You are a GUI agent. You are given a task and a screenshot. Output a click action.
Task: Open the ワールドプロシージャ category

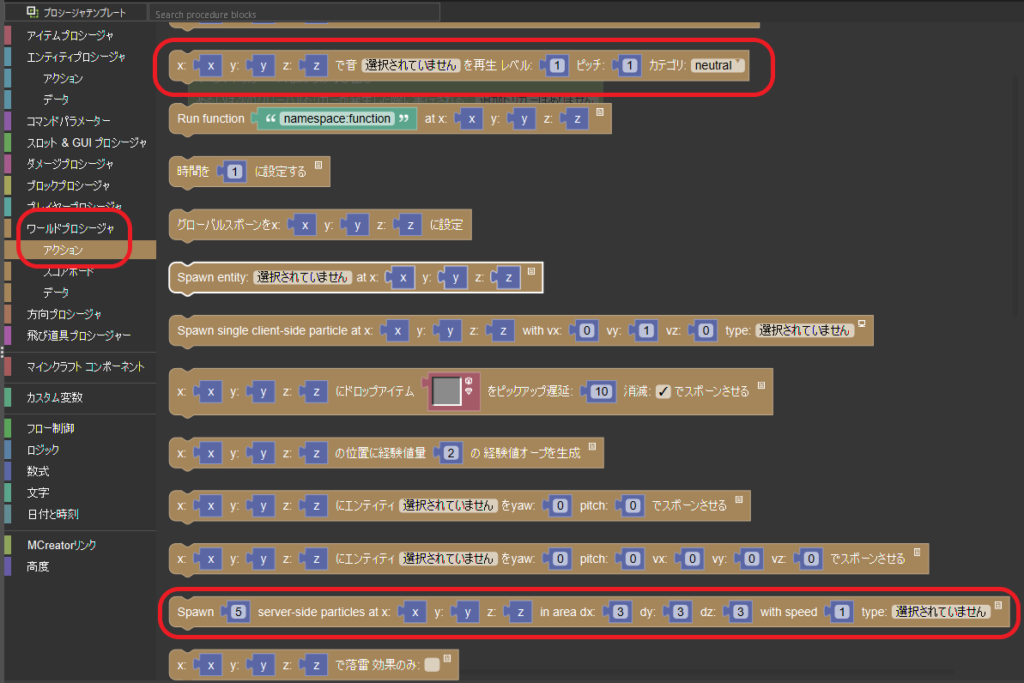tap(70, 229)
